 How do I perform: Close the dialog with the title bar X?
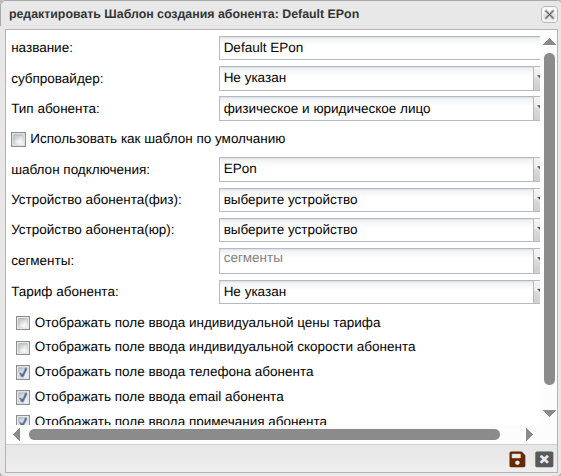549,15
